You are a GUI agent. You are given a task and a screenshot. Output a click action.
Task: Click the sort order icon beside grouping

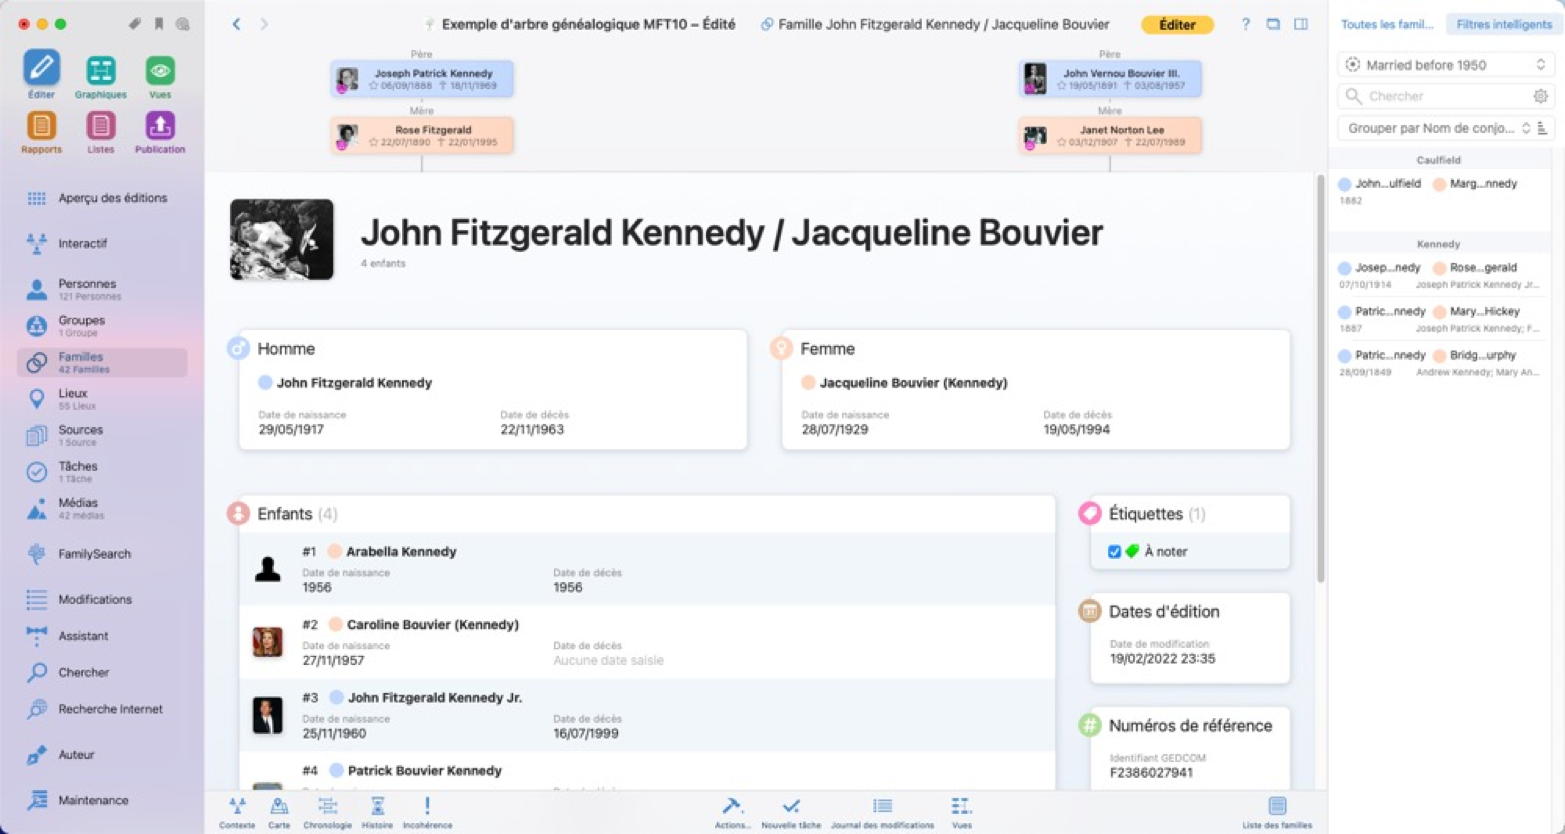point(1542,128)
